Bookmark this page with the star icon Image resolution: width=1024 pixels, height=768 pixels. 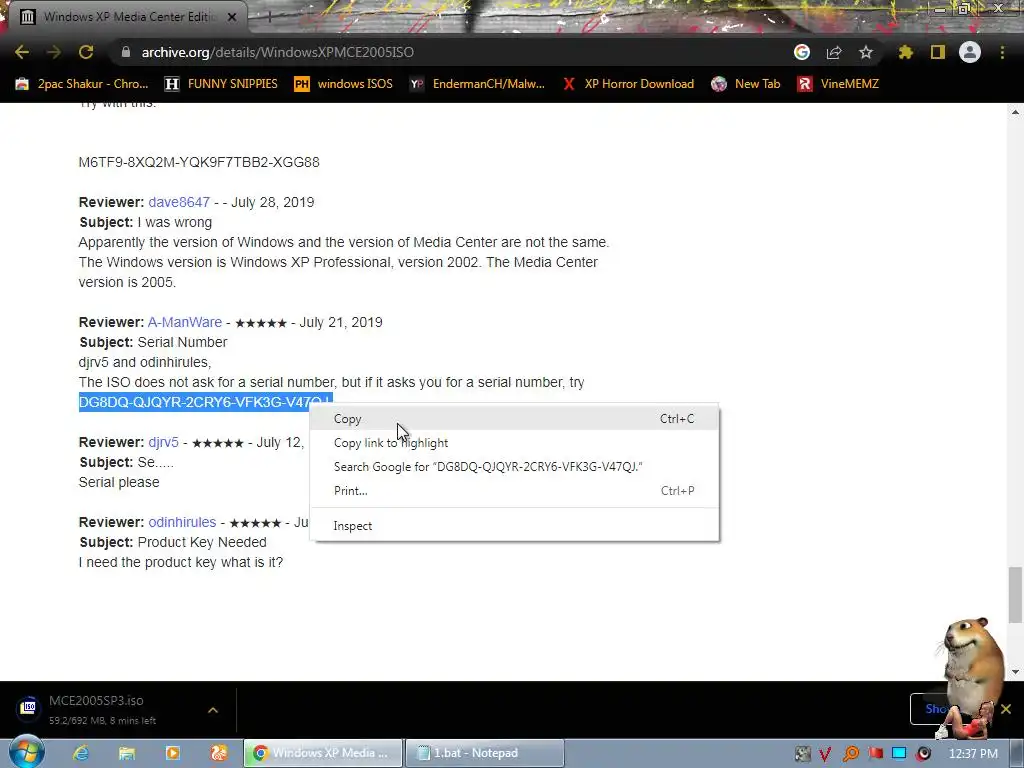coord(866,52)
